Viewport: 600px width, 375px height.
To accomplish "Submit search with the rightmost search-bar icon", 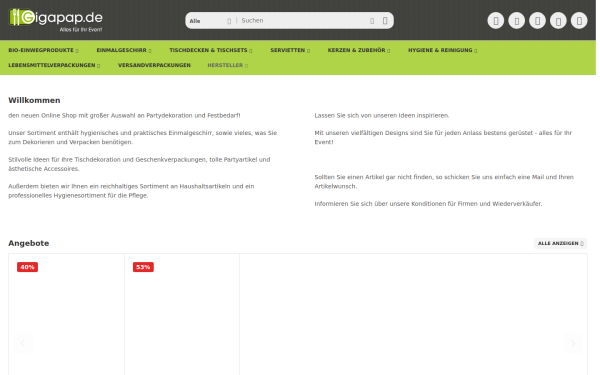I will pyautogui.click(x=385, y=21).
